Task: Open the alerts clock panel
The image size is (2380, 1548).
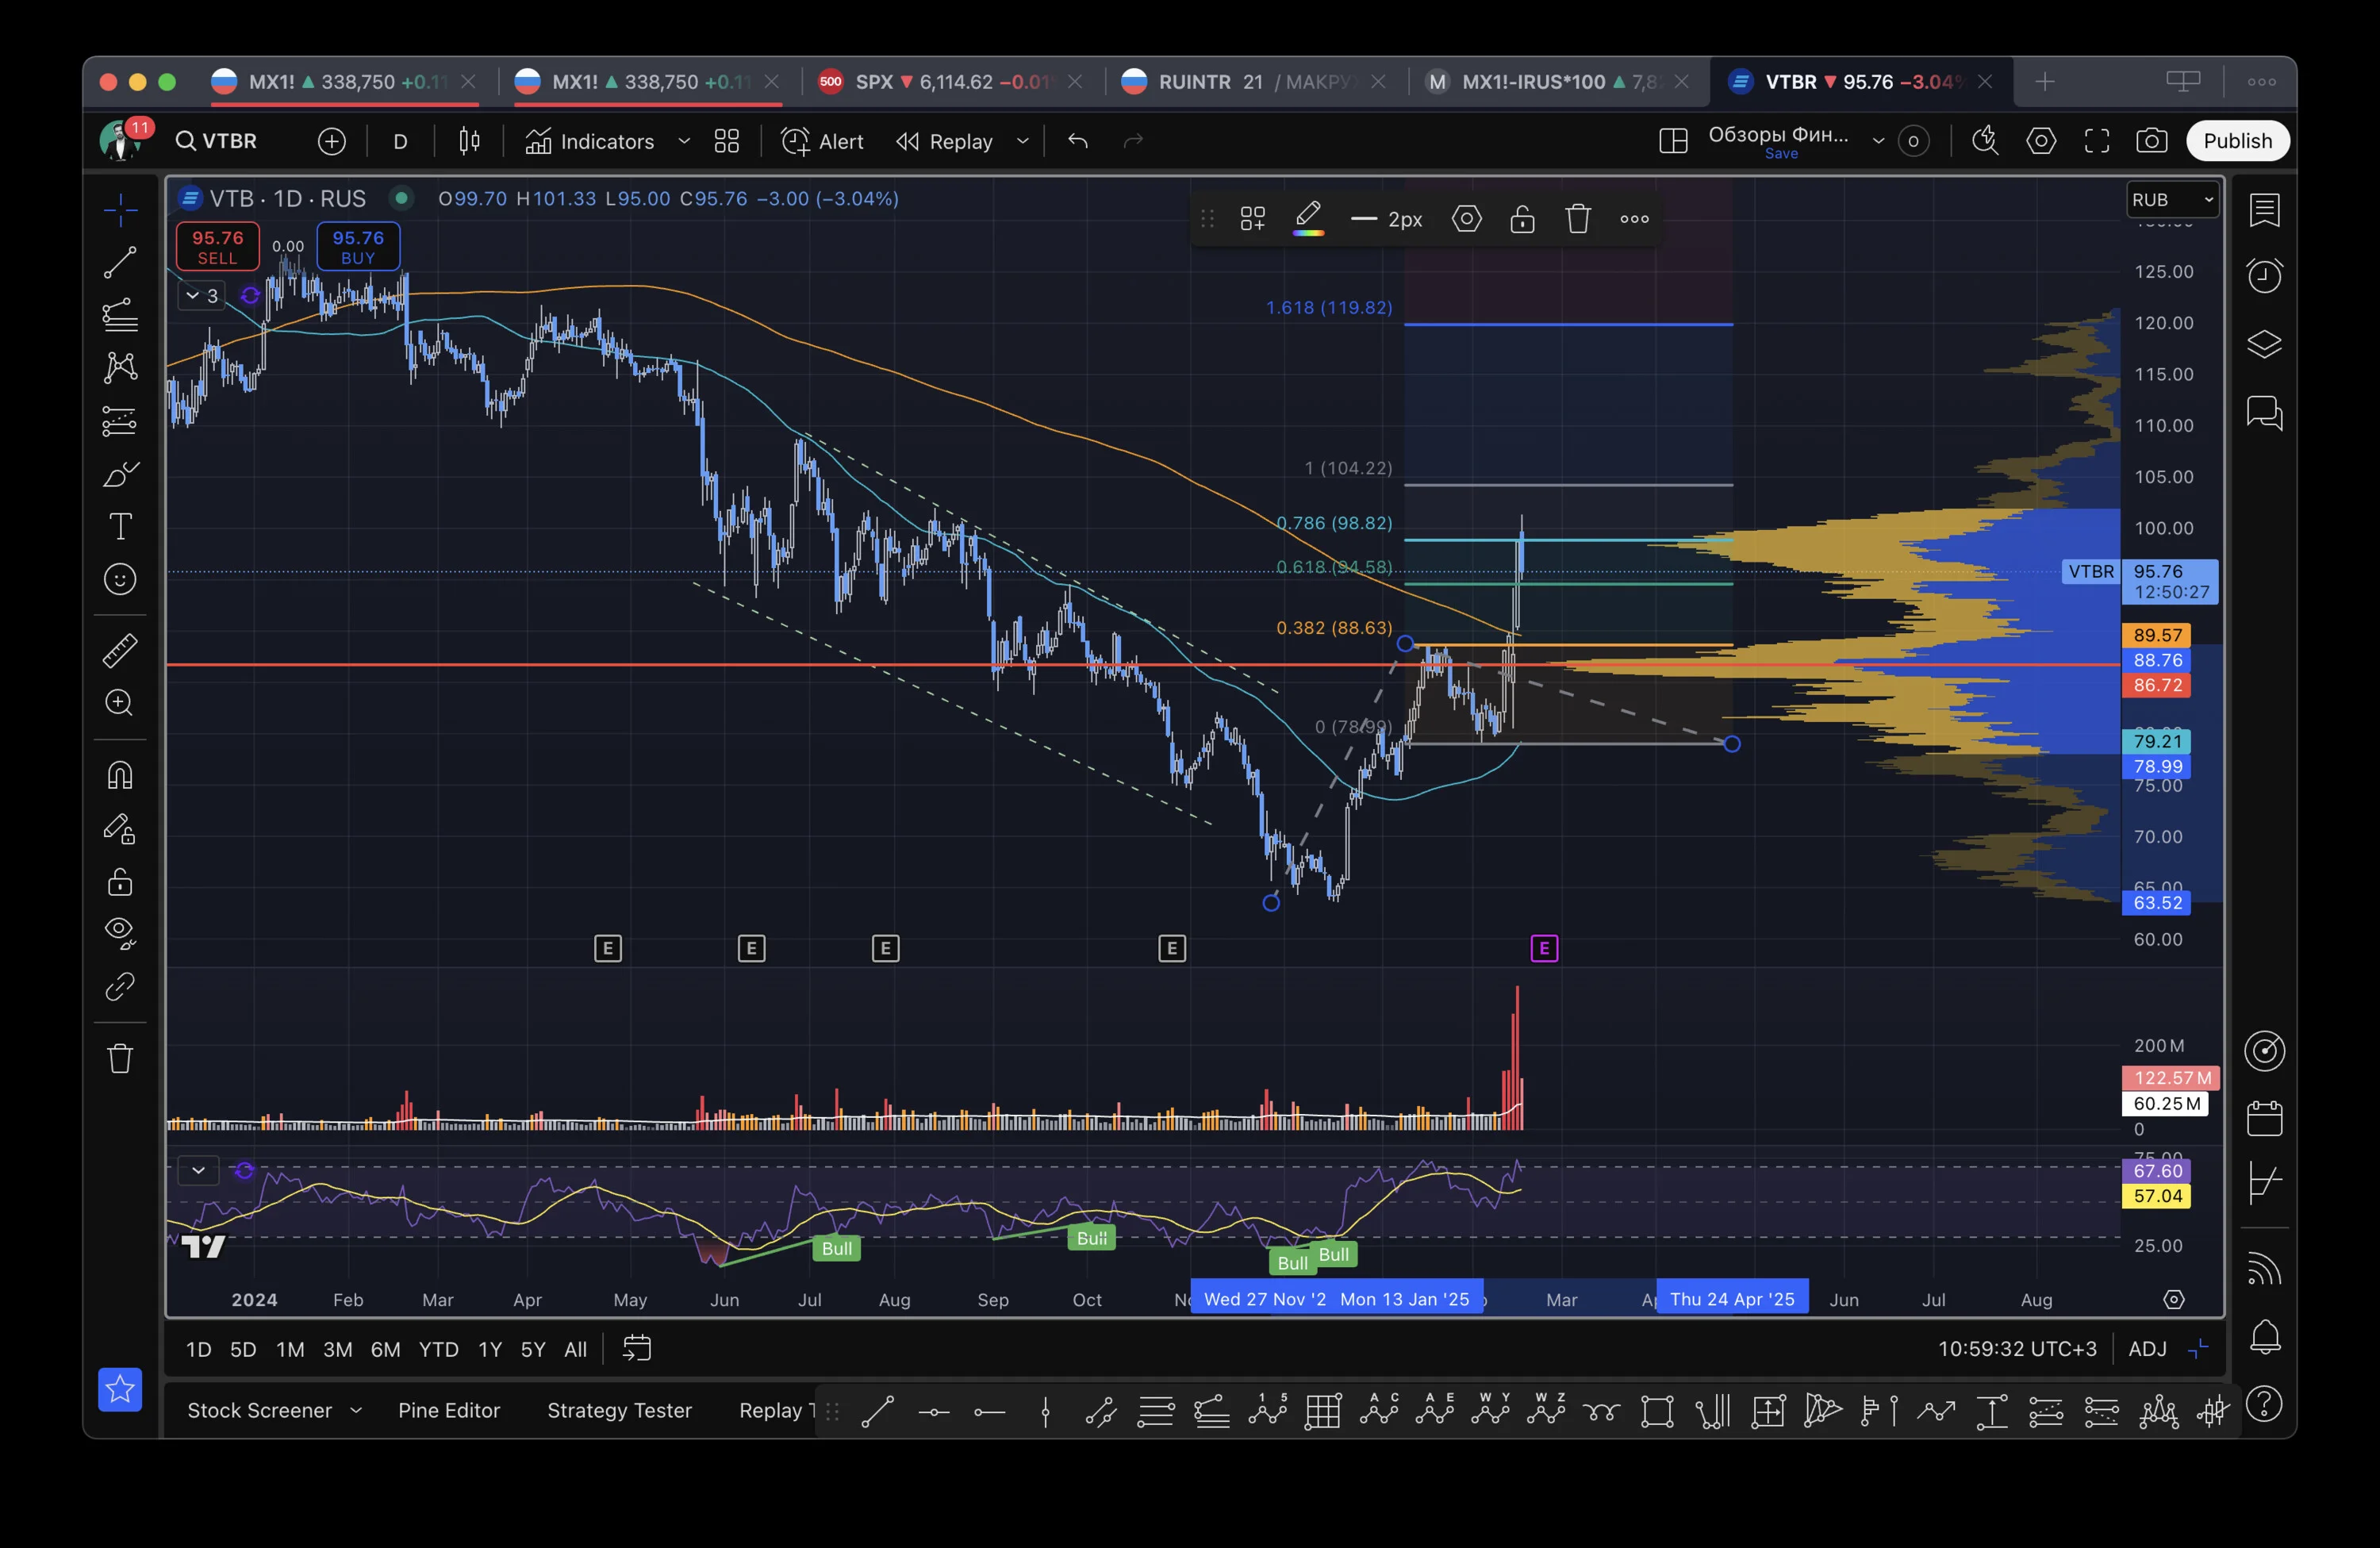Action: (2264, 275)
